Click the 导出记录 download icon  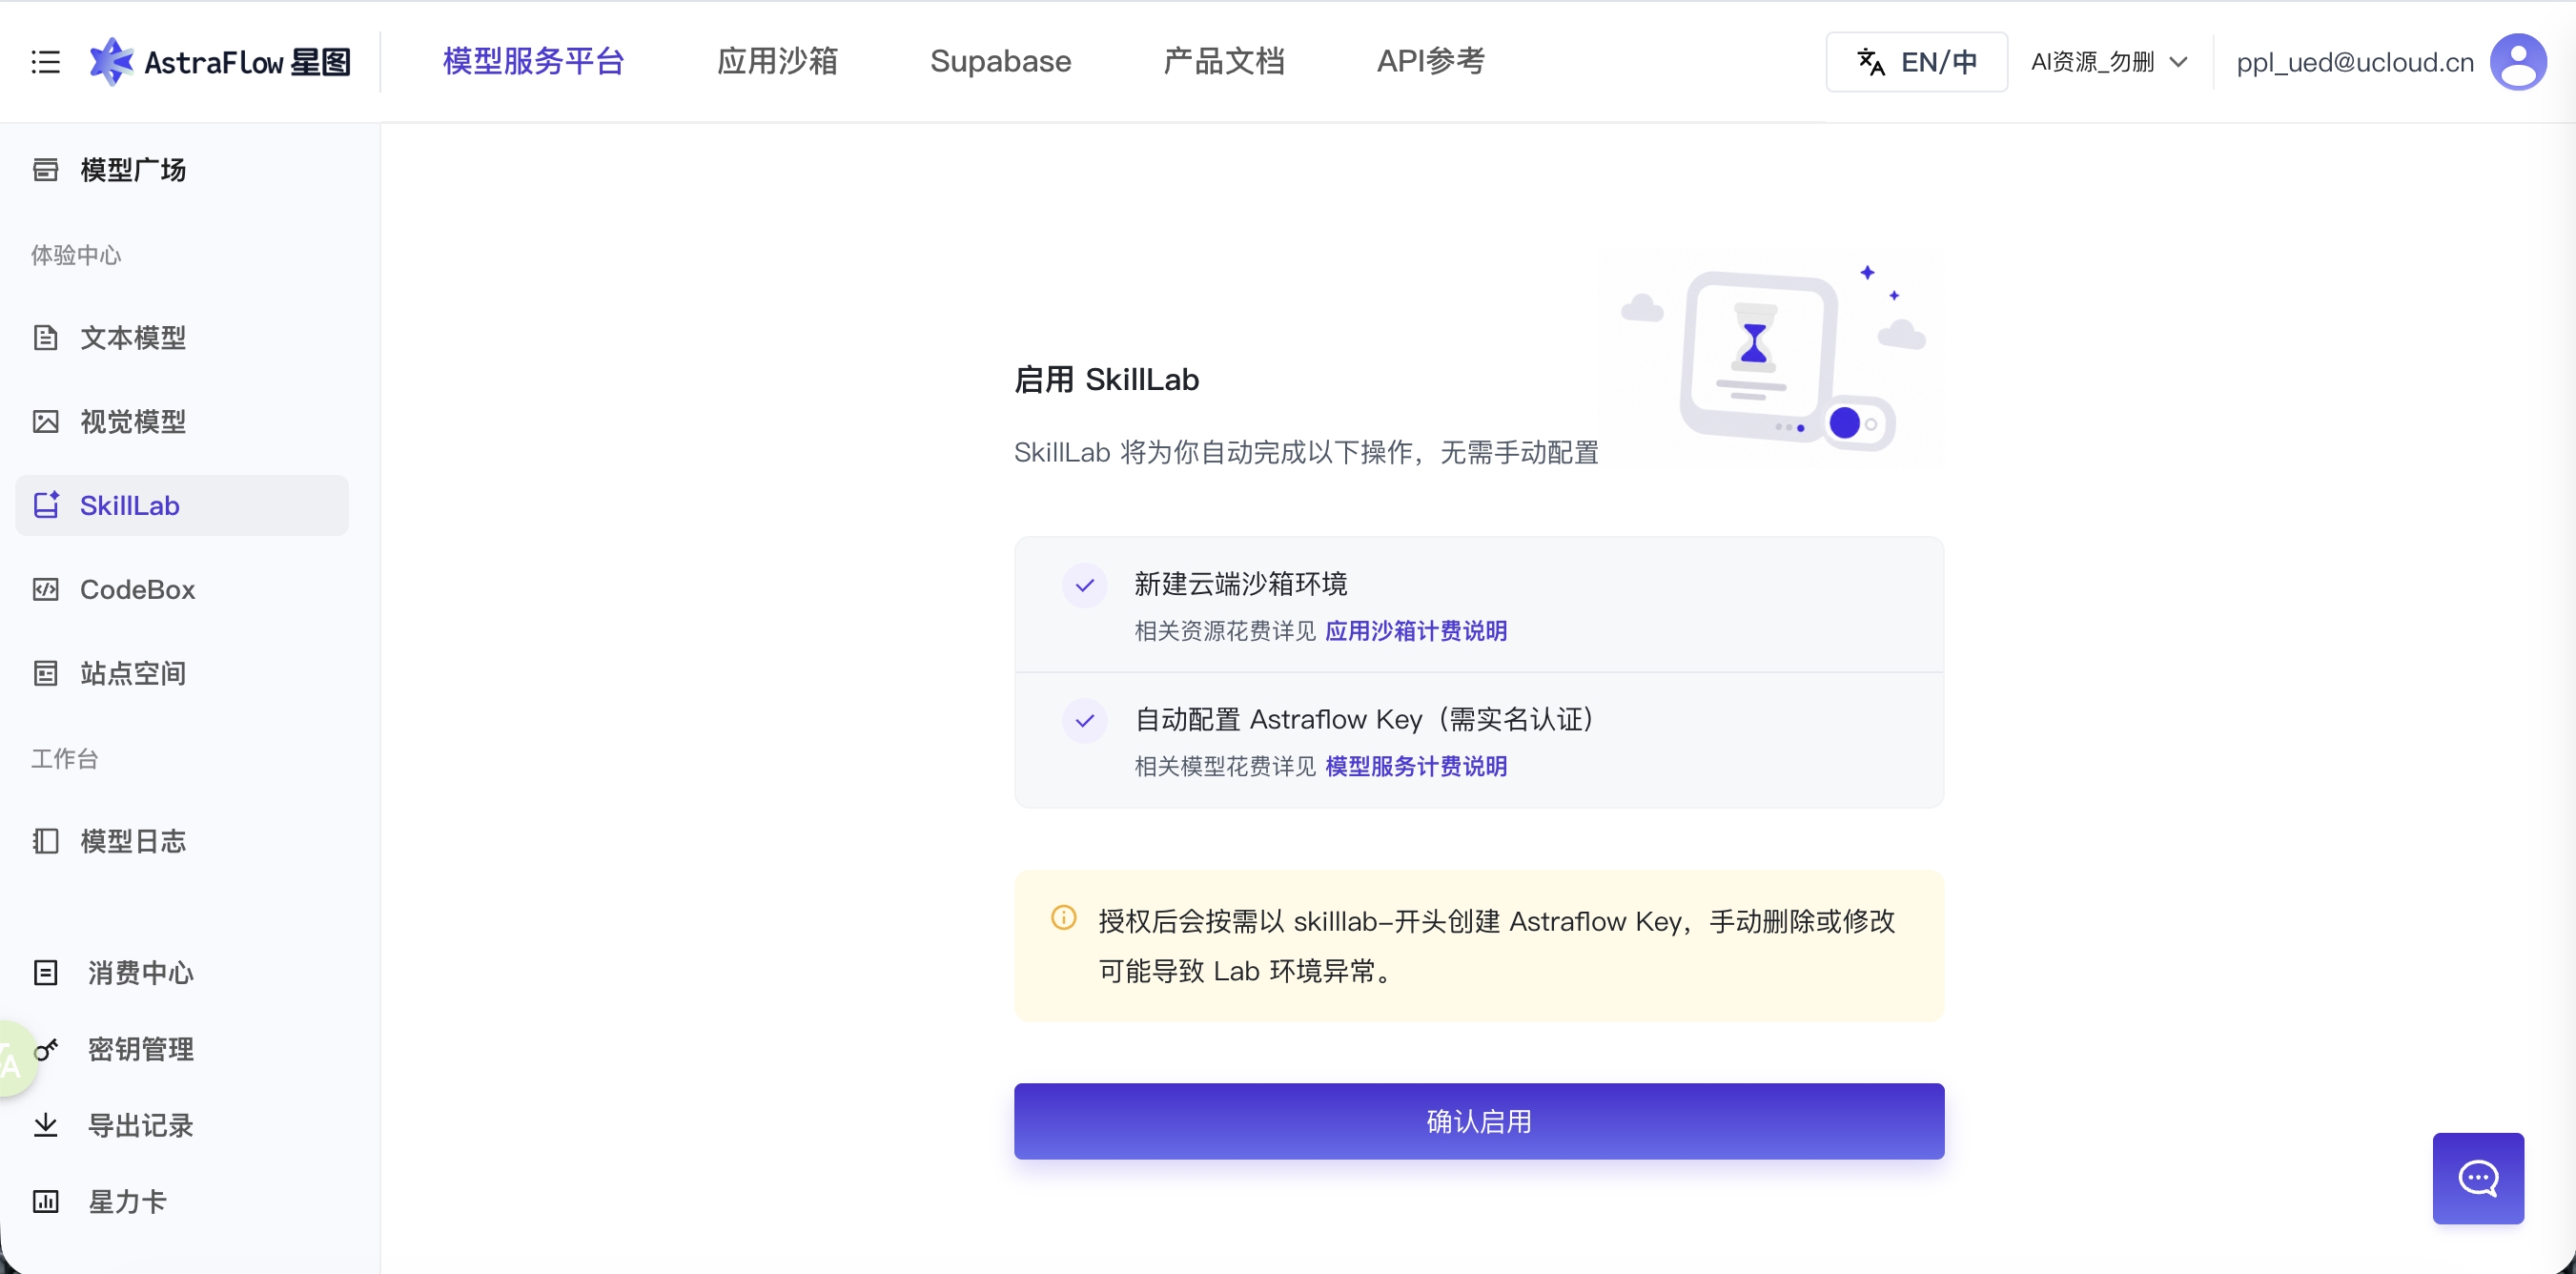[x=46, y=1125]
